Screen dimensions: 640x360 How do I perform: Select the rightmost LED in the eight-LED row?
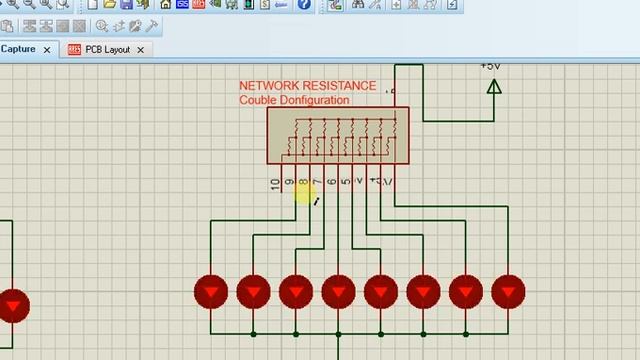508,292
